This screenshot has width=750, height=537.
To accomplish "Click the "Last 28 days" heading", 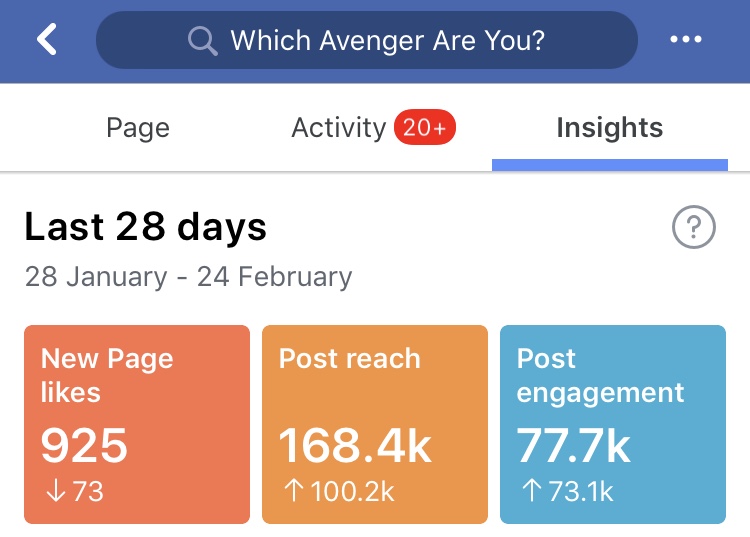I will [x=146, y=228].
